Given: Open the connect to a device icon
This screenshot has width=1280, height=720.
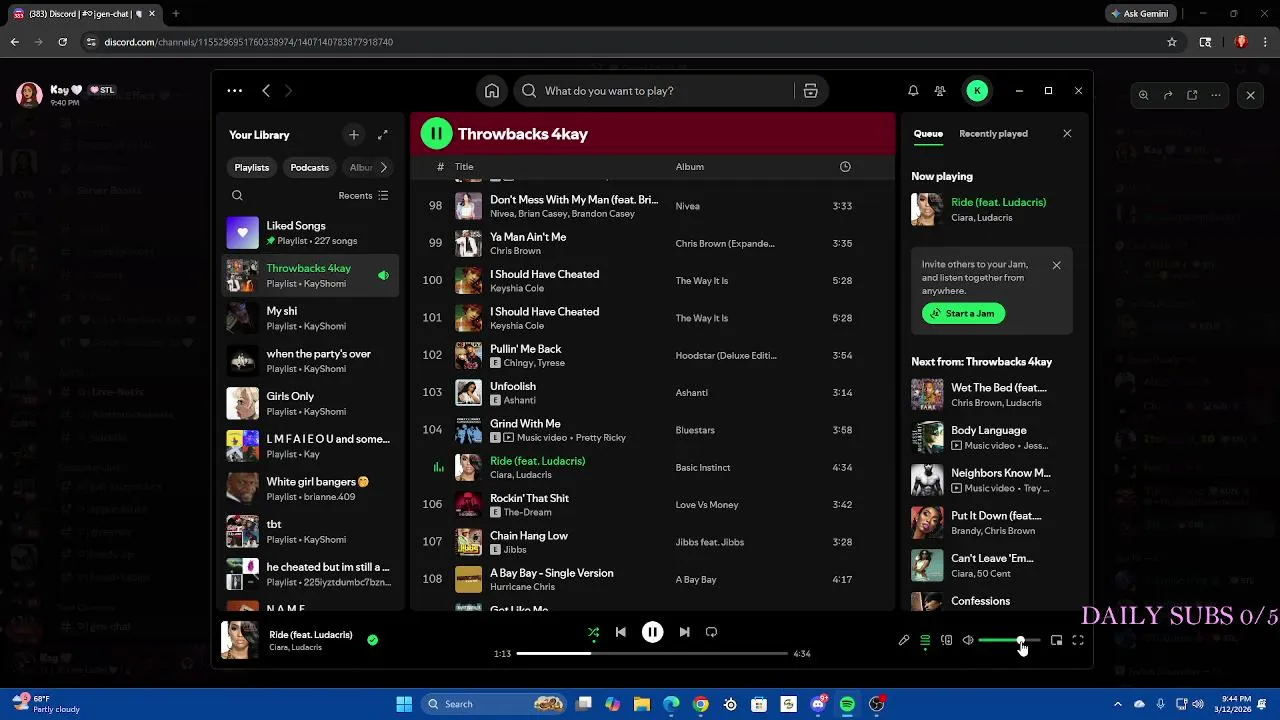Looking at the screenshot, I should pos(946,640).
